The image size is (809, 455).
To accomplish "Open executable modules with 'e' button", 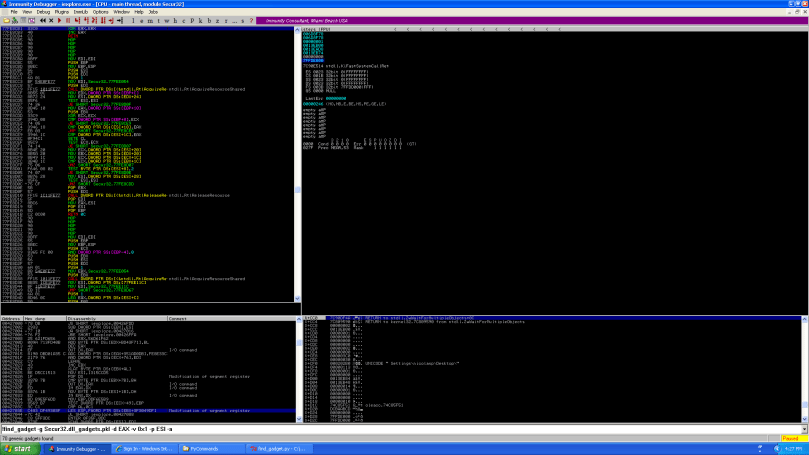I will coord(141,20).
